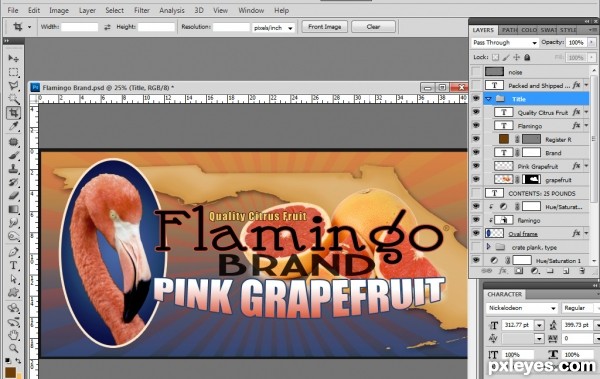Viewport: 600px width, 379px height.
Task: Lock all layer attributes
Action: coord(527,57)
